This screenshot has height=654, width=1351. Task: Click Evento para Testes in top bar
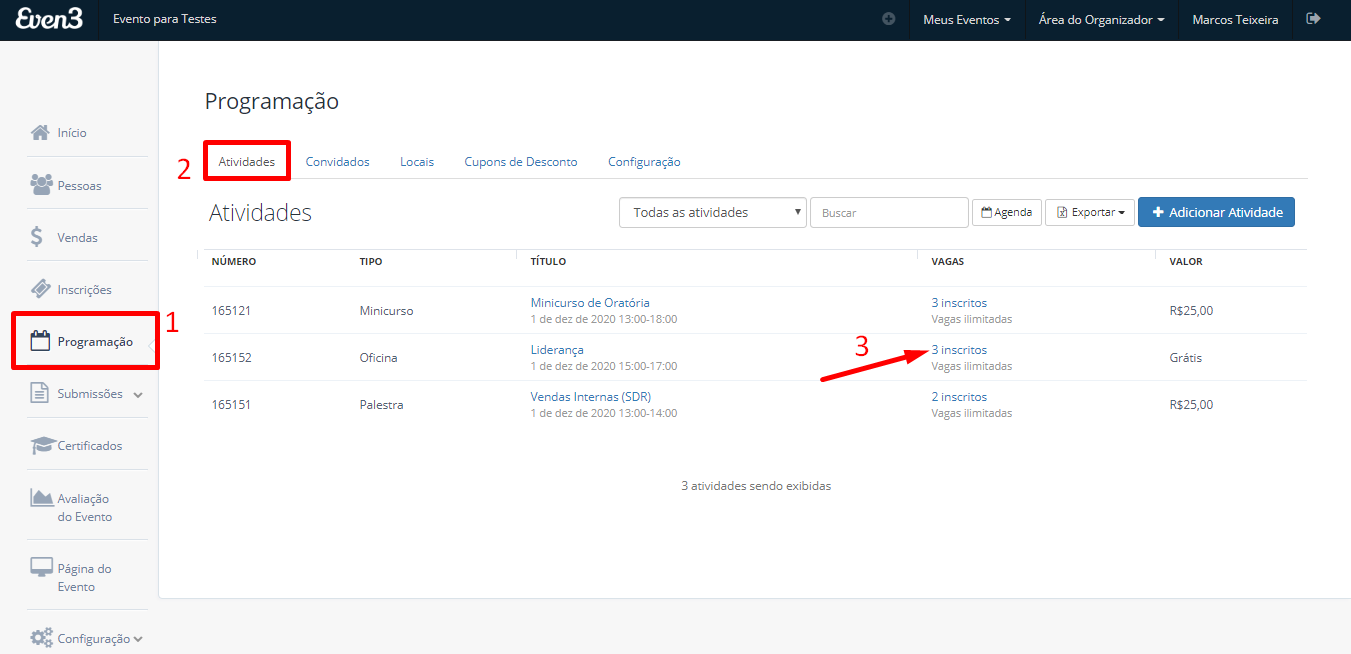coord(165,19)
